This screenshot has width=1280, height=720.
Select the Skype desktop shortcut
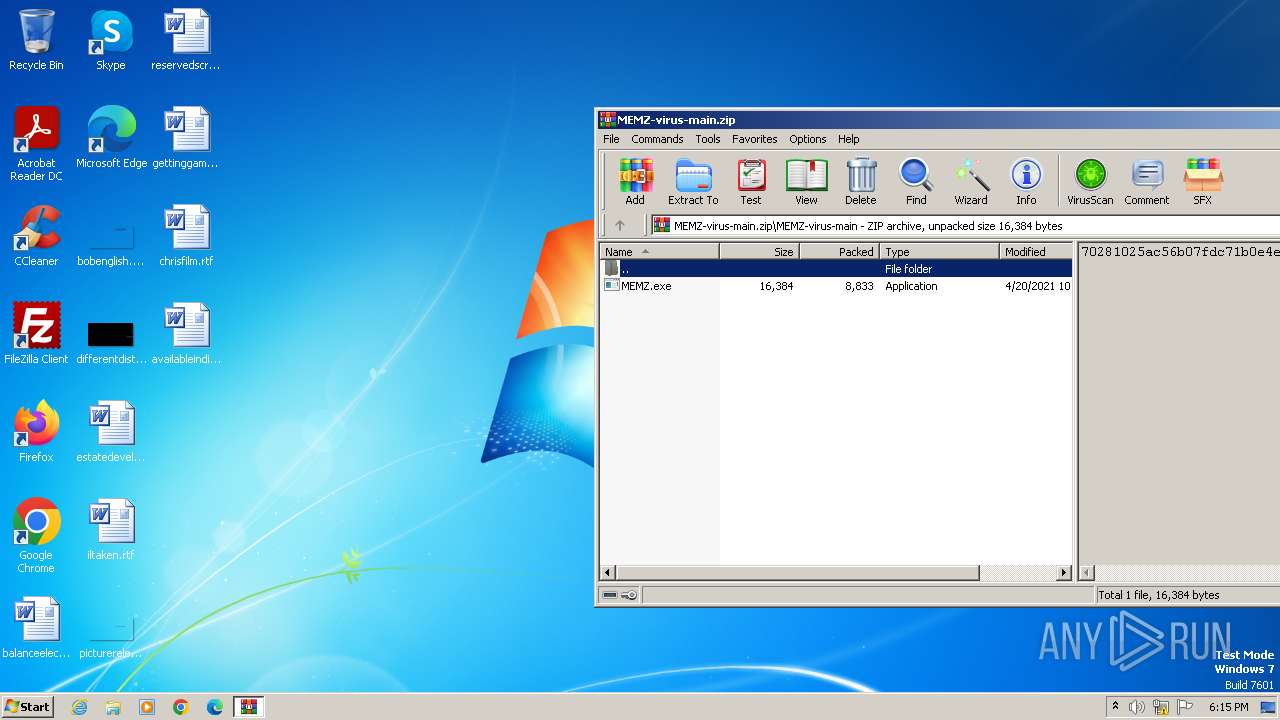coord(110,40)
